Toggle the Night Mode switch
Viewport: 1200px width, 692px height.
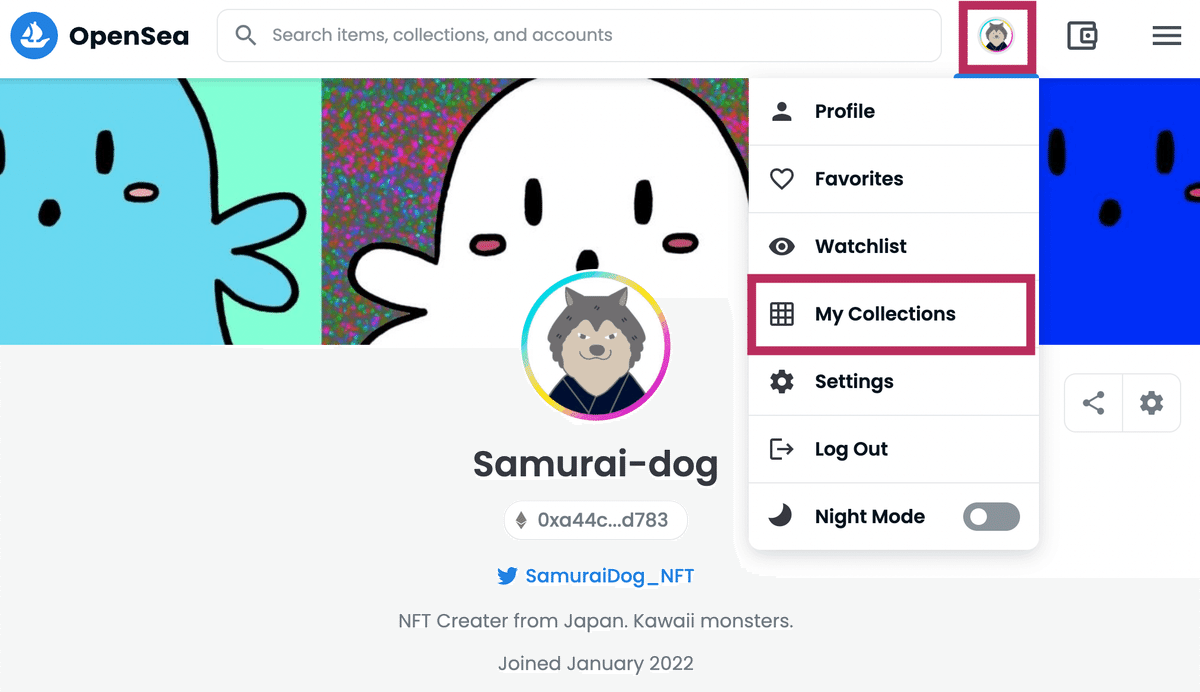pyautogui.click(x=991, y=517)
